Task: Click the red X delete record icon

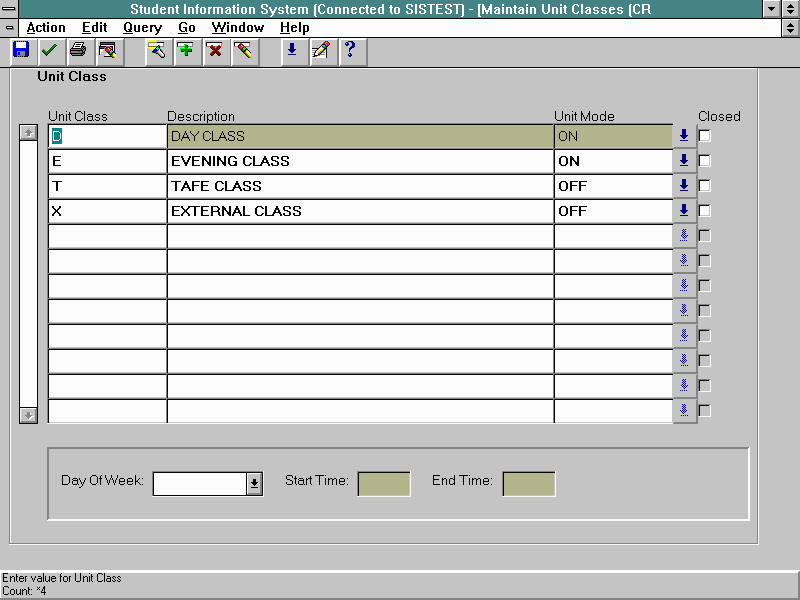Action: point(214,51)
